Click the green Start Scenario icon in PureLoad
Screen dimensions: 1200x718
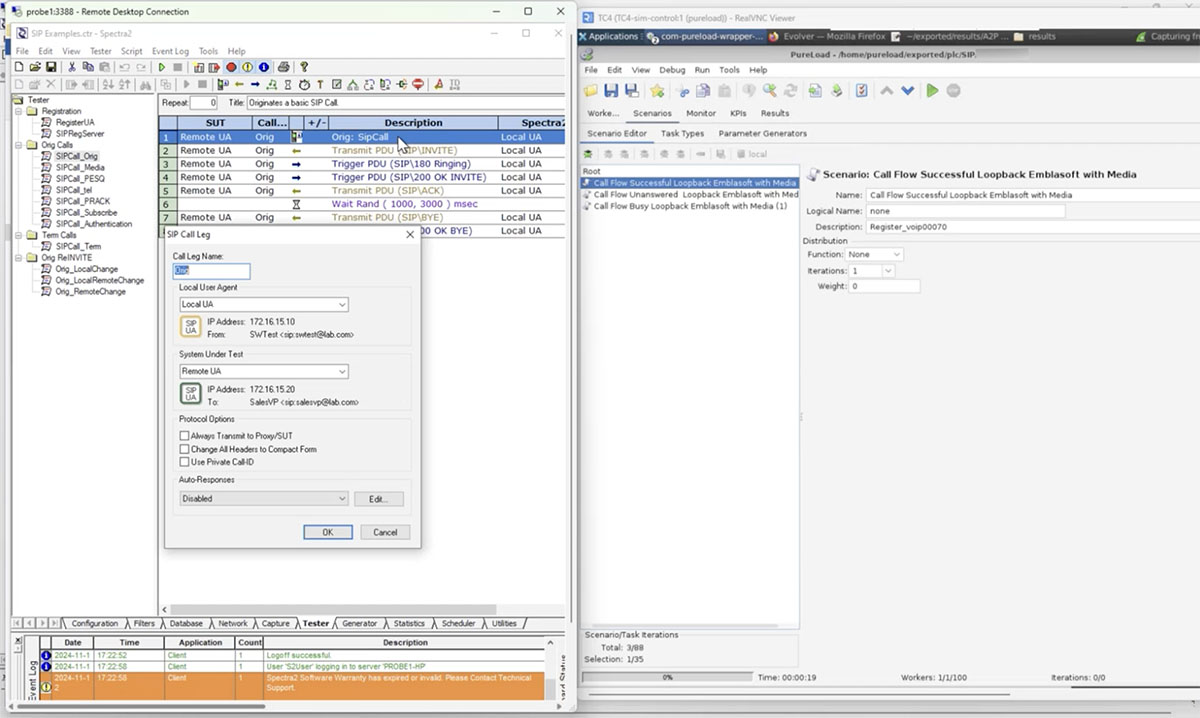tap(932, 90)
